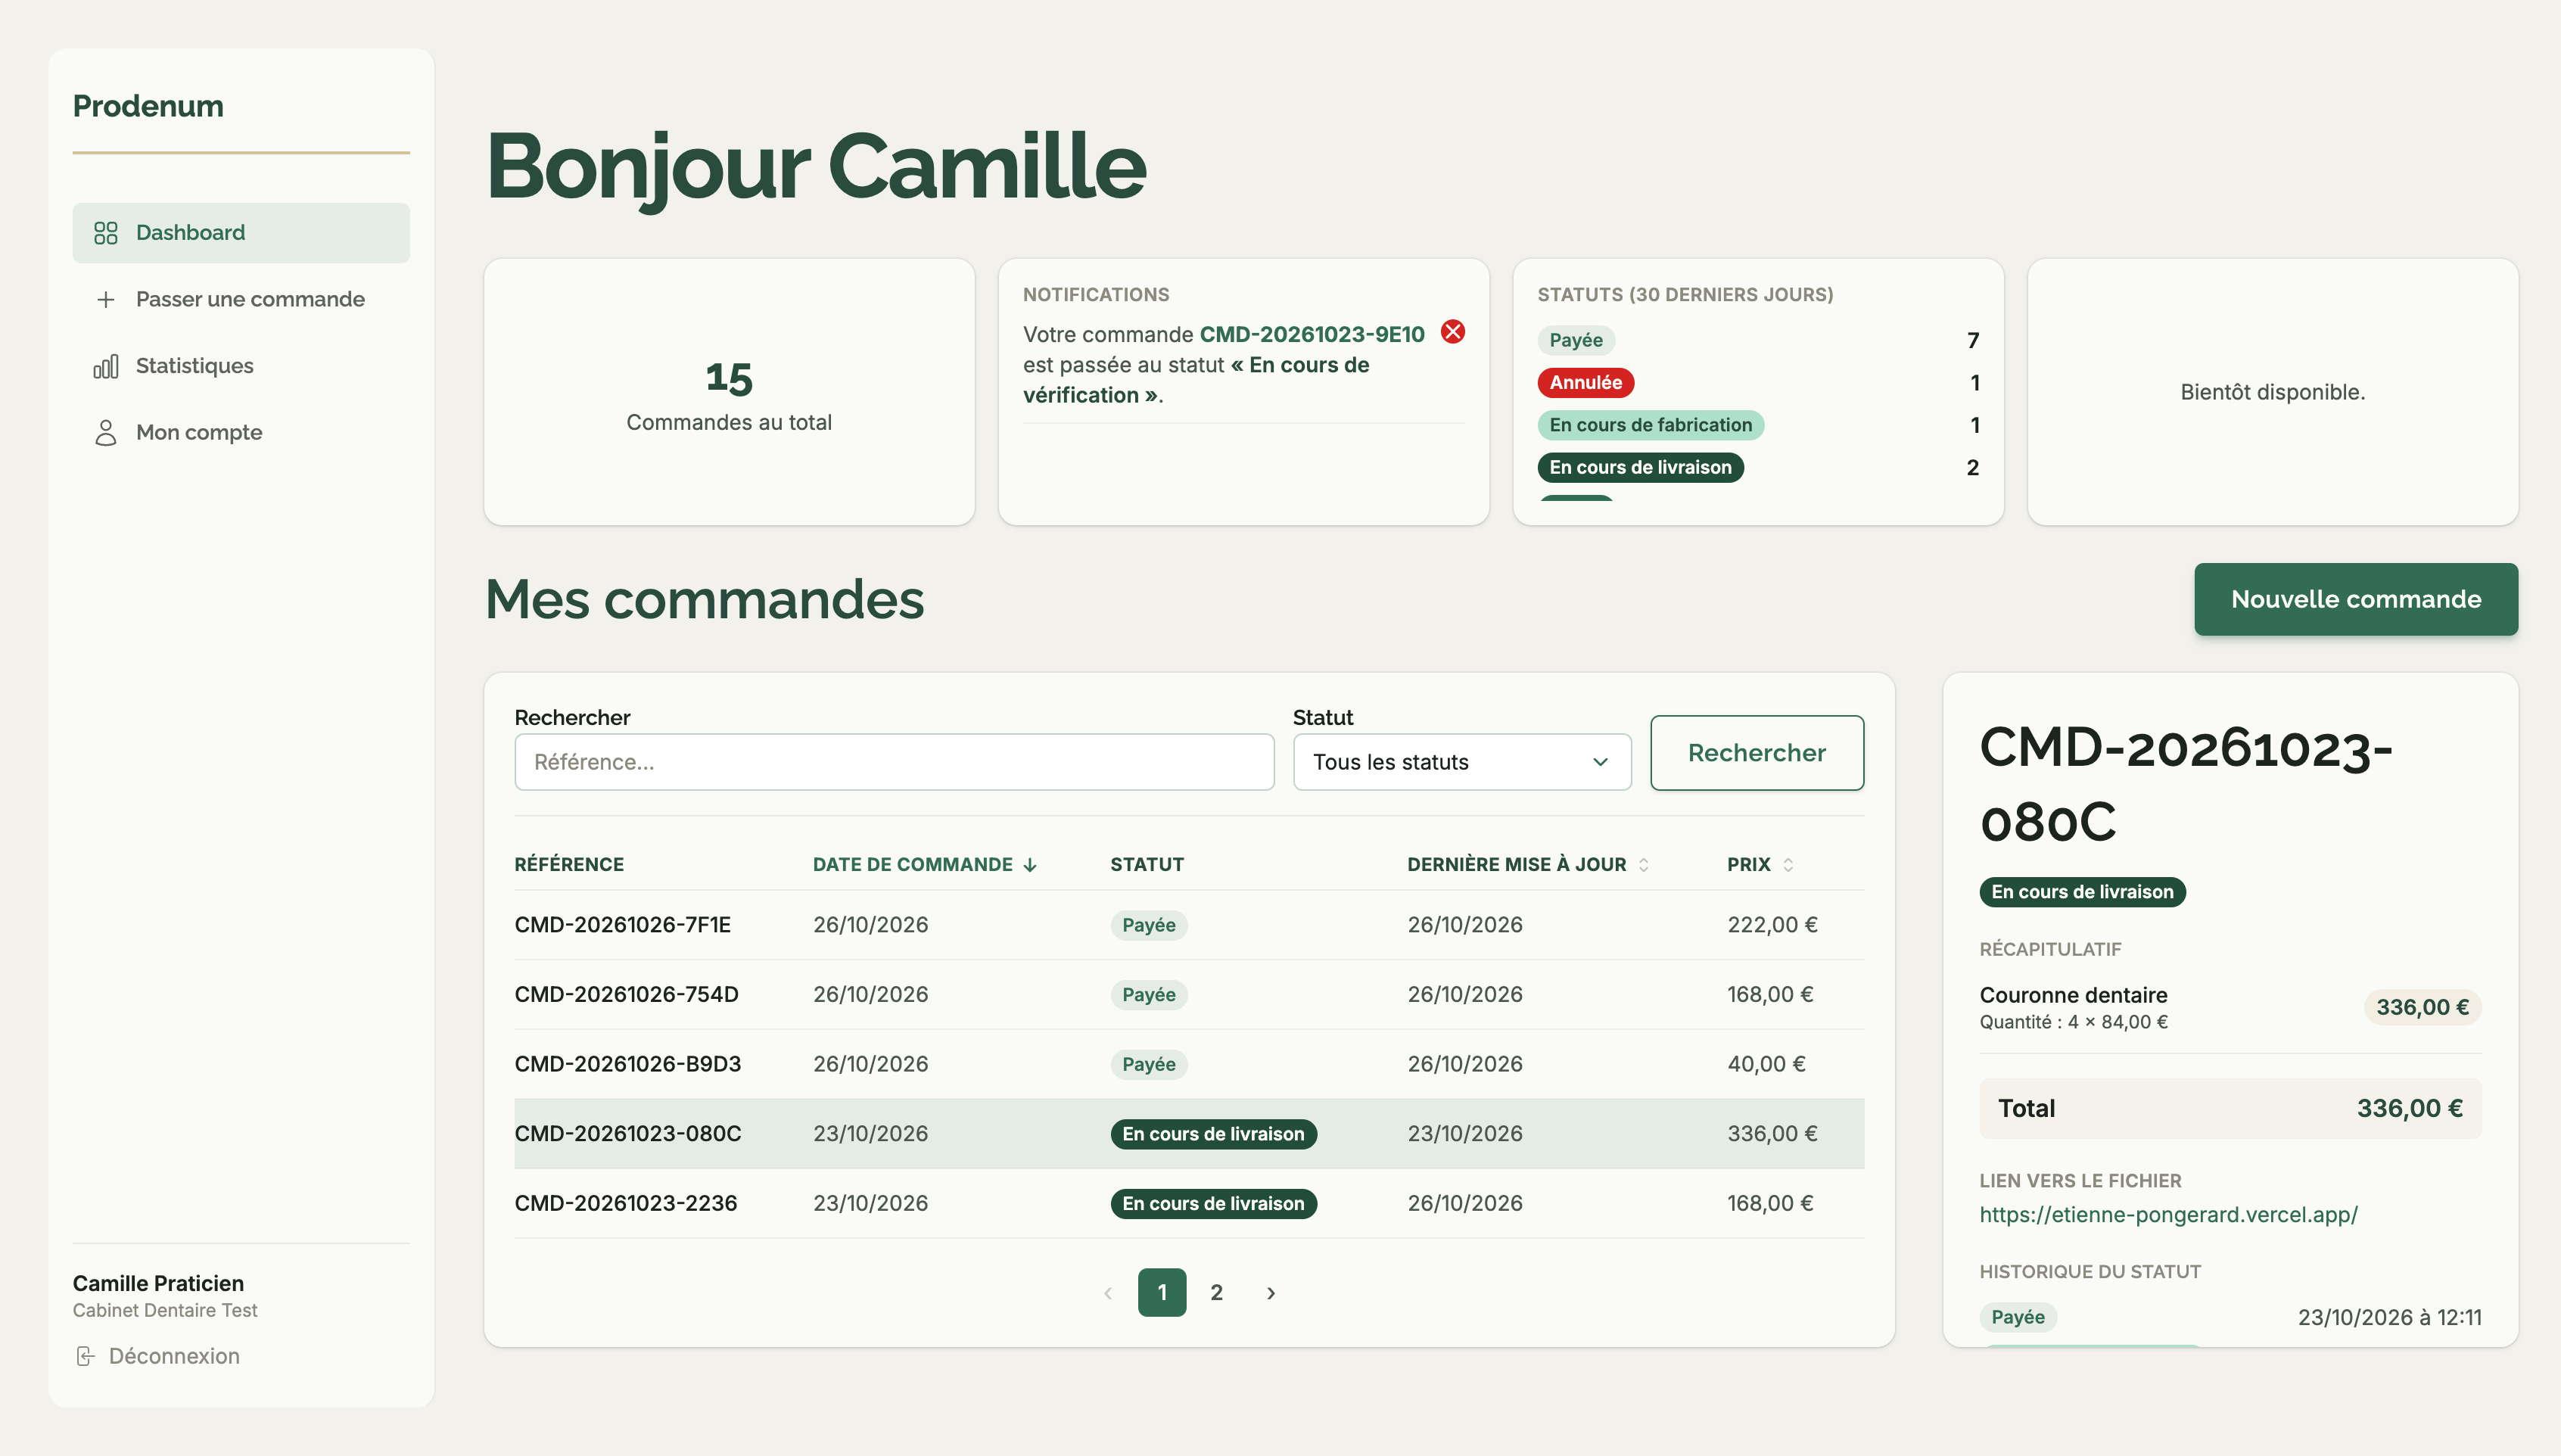Sort by Dernière mise à jour arrows icon
The image size is (2561, 1456).
pyautogui.click(x=1643, y=865)
